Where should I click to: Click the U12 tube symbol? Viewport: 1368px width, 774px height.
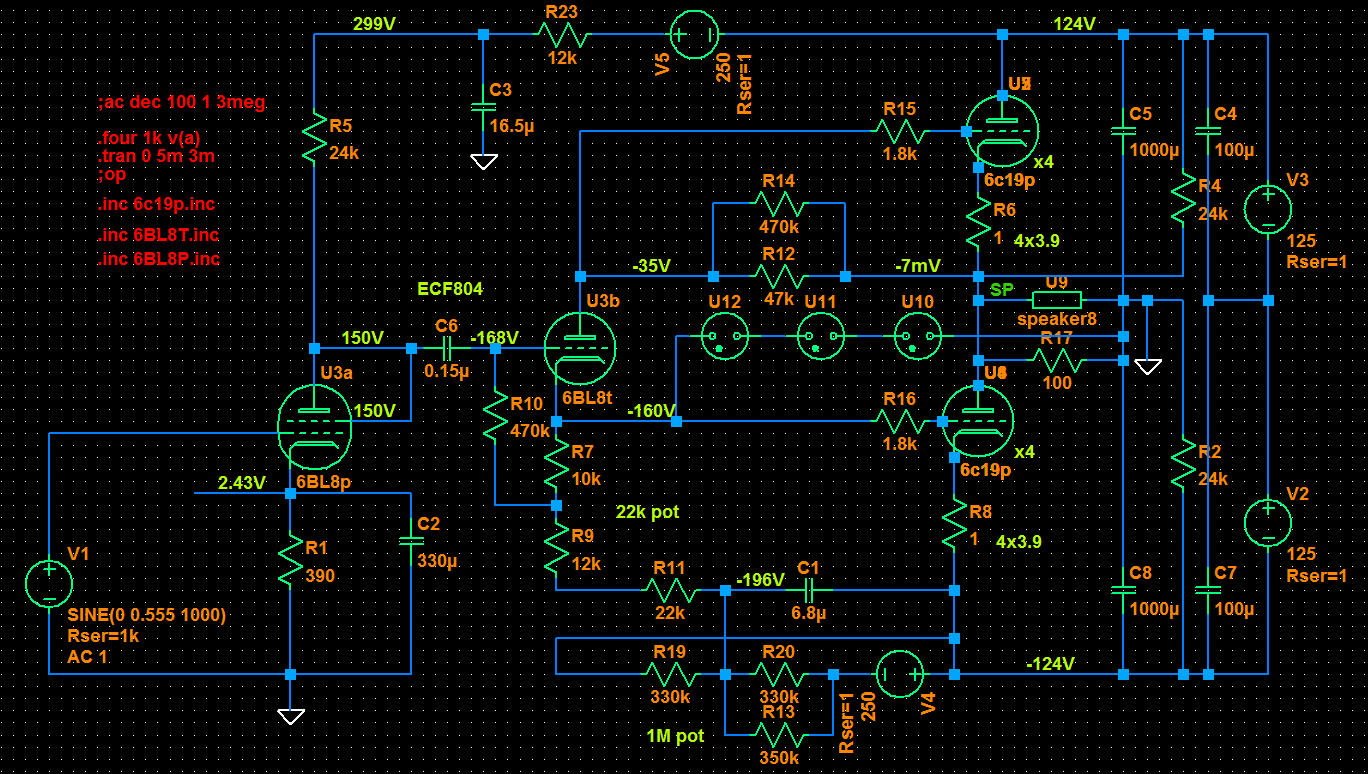(x=724, y=336)
